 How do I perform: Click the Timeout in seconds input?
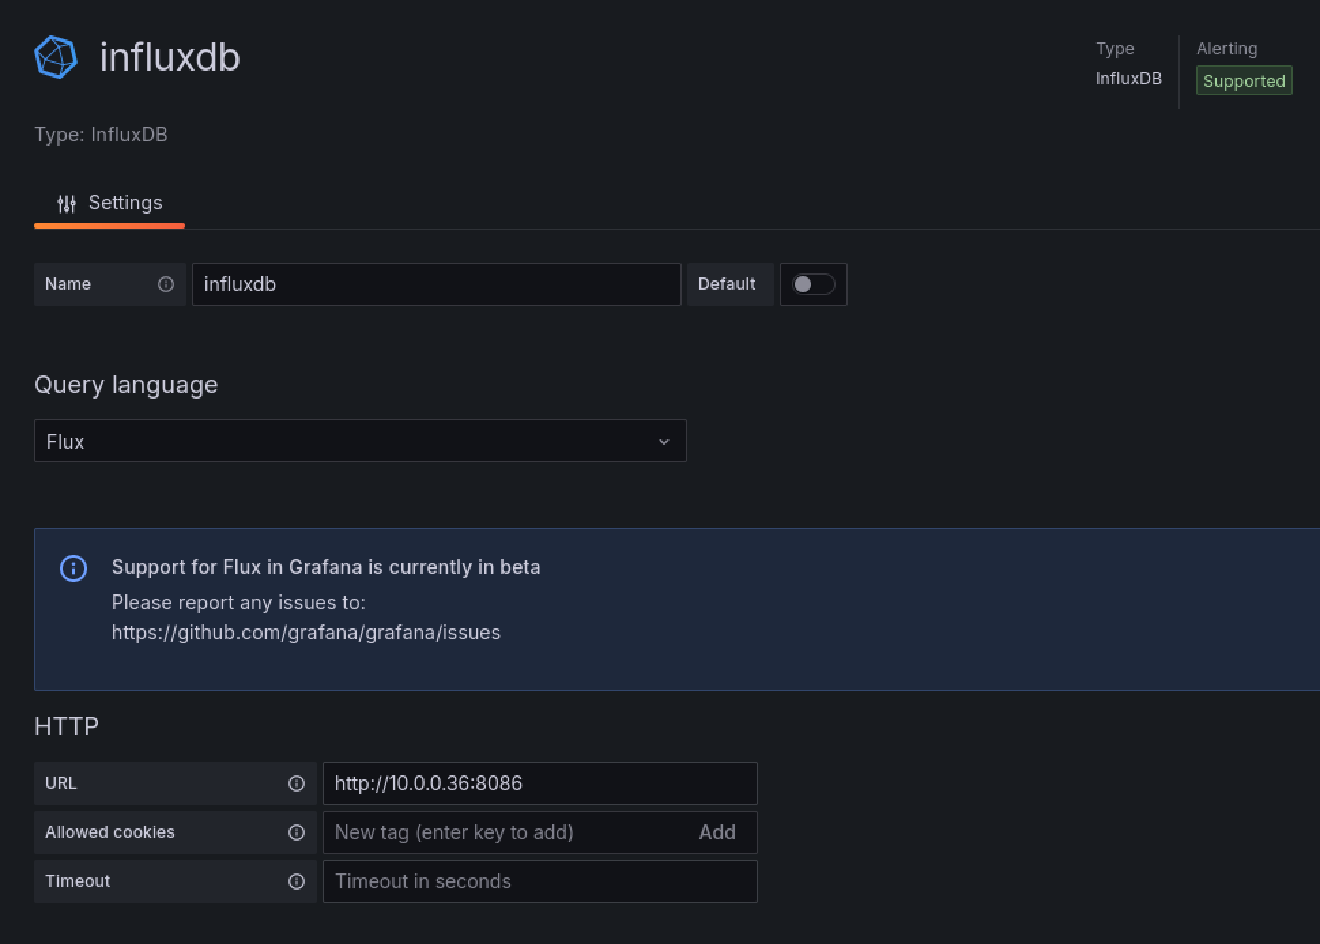click(540, 881)
